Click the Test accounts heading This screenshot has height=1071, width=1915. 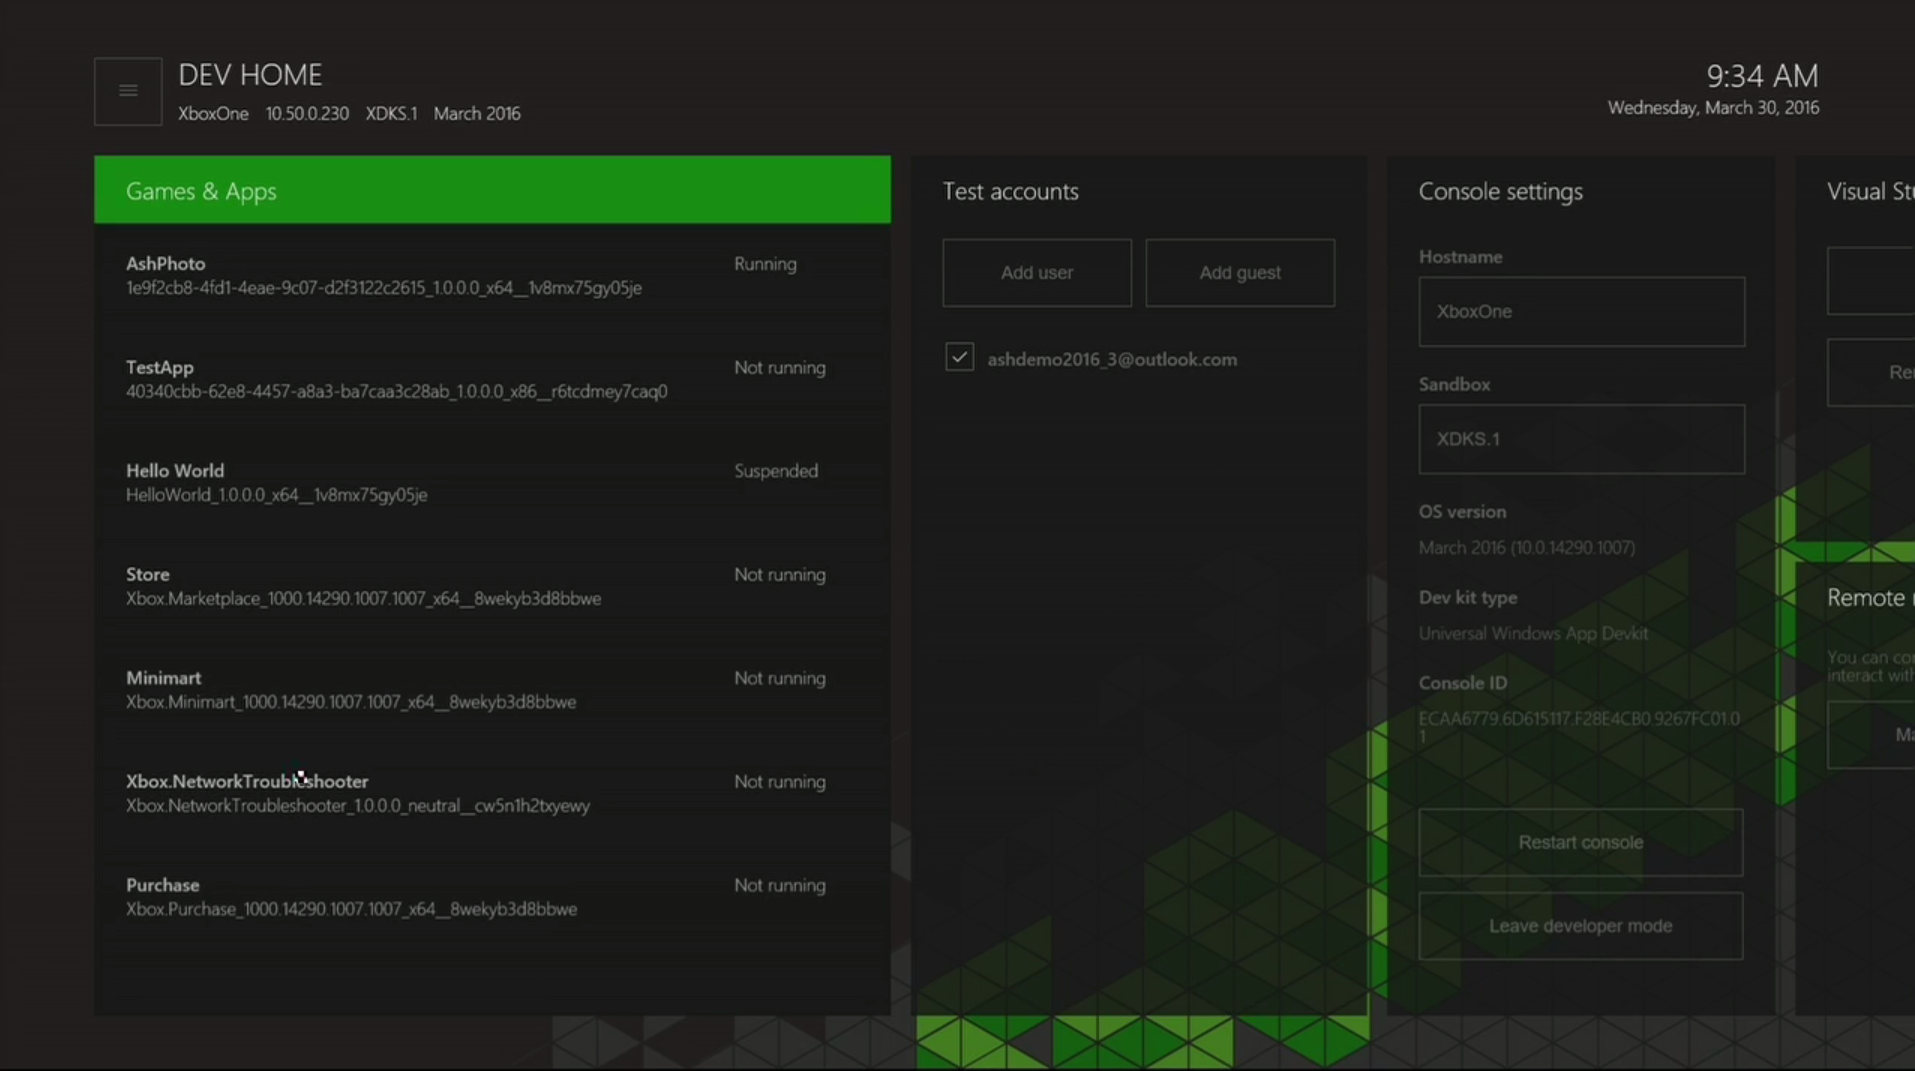(1010, 191)
